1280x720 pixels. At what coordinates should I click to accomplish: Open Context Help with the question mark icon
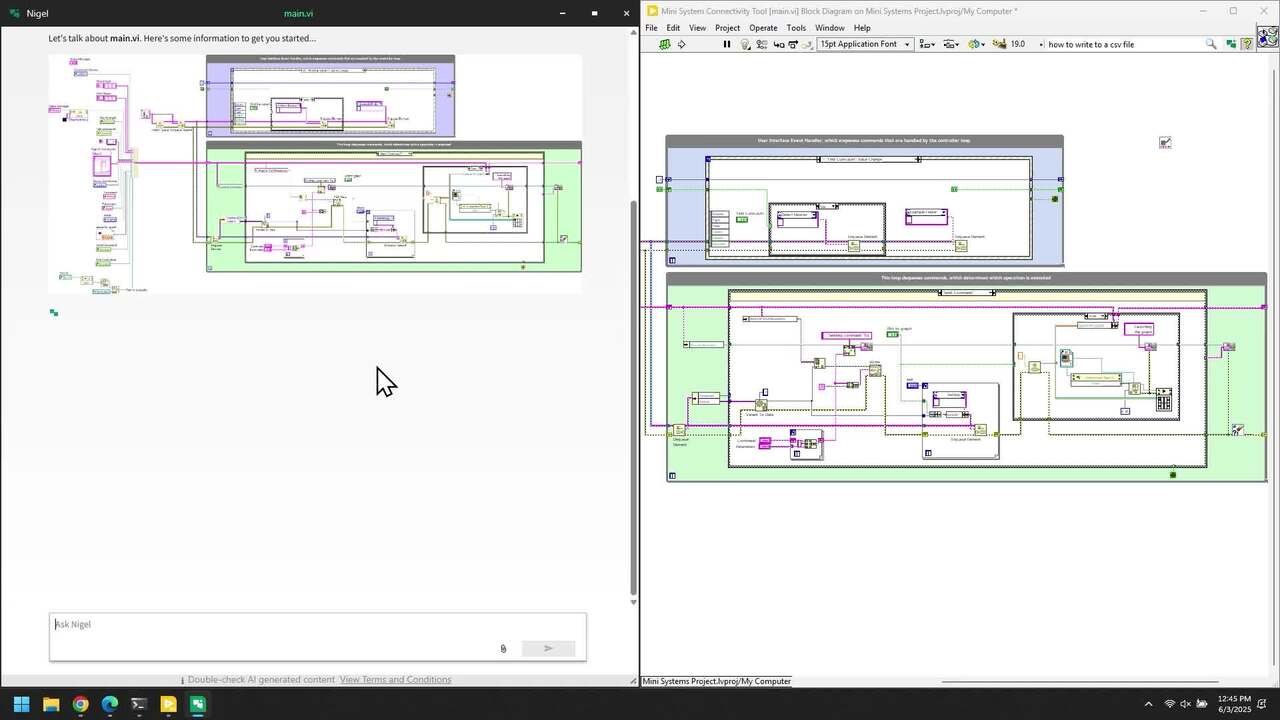tap(1247, 44)
